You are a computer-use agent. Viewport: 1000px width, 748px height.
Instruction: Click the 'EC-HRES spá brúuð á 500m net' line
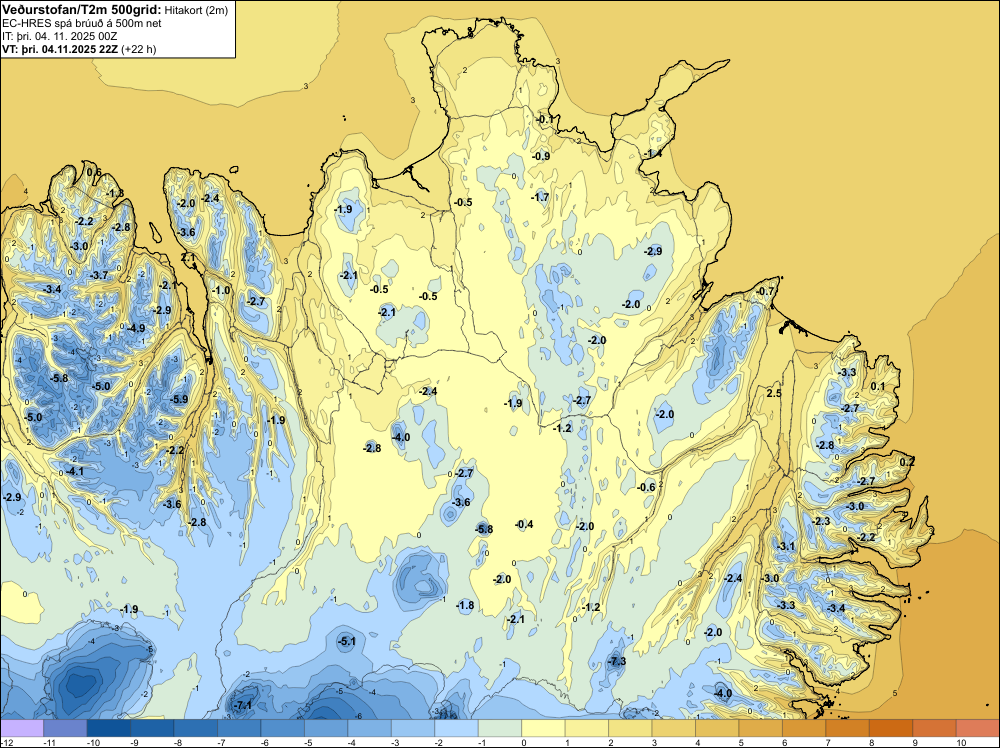[82, 24]
